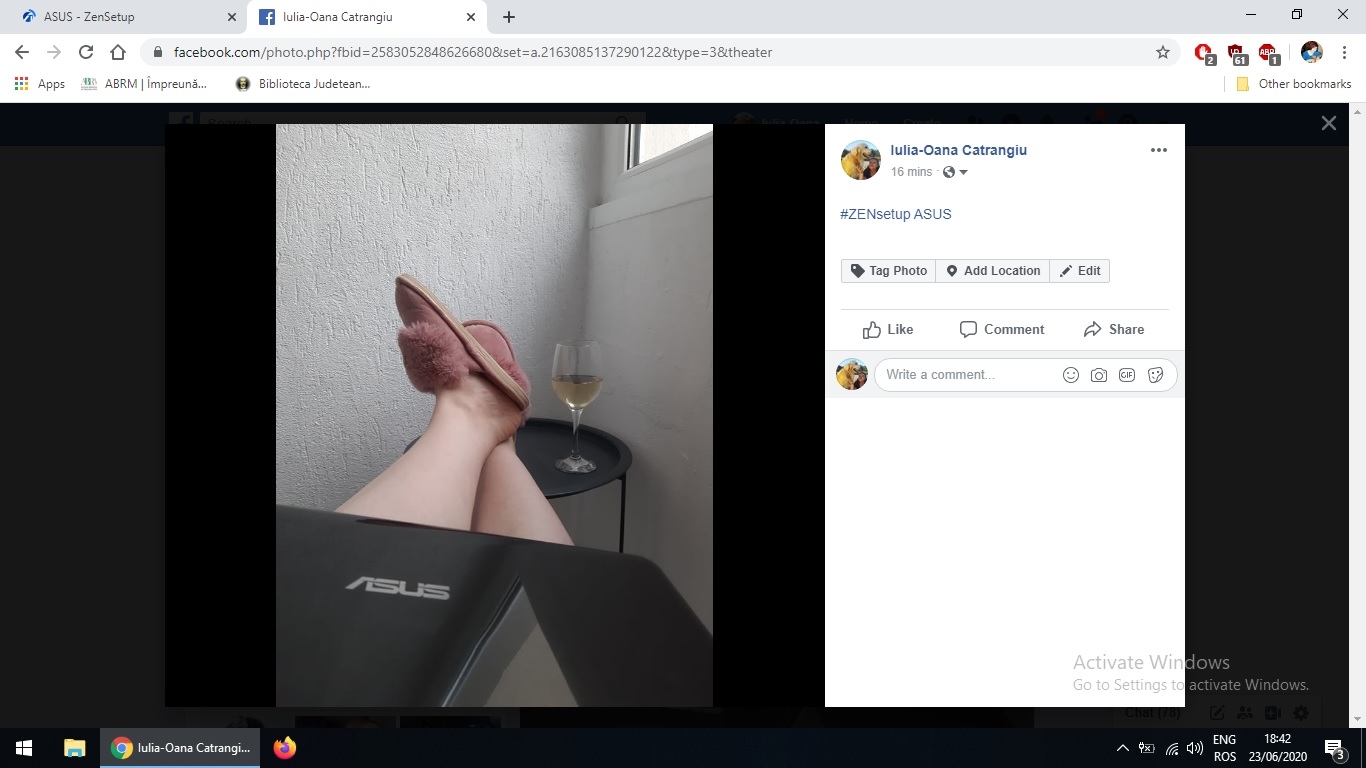This screenshot has width=1366, height=768.
Task: Open Firefox from the taskbar
Action: pos(285,748)
